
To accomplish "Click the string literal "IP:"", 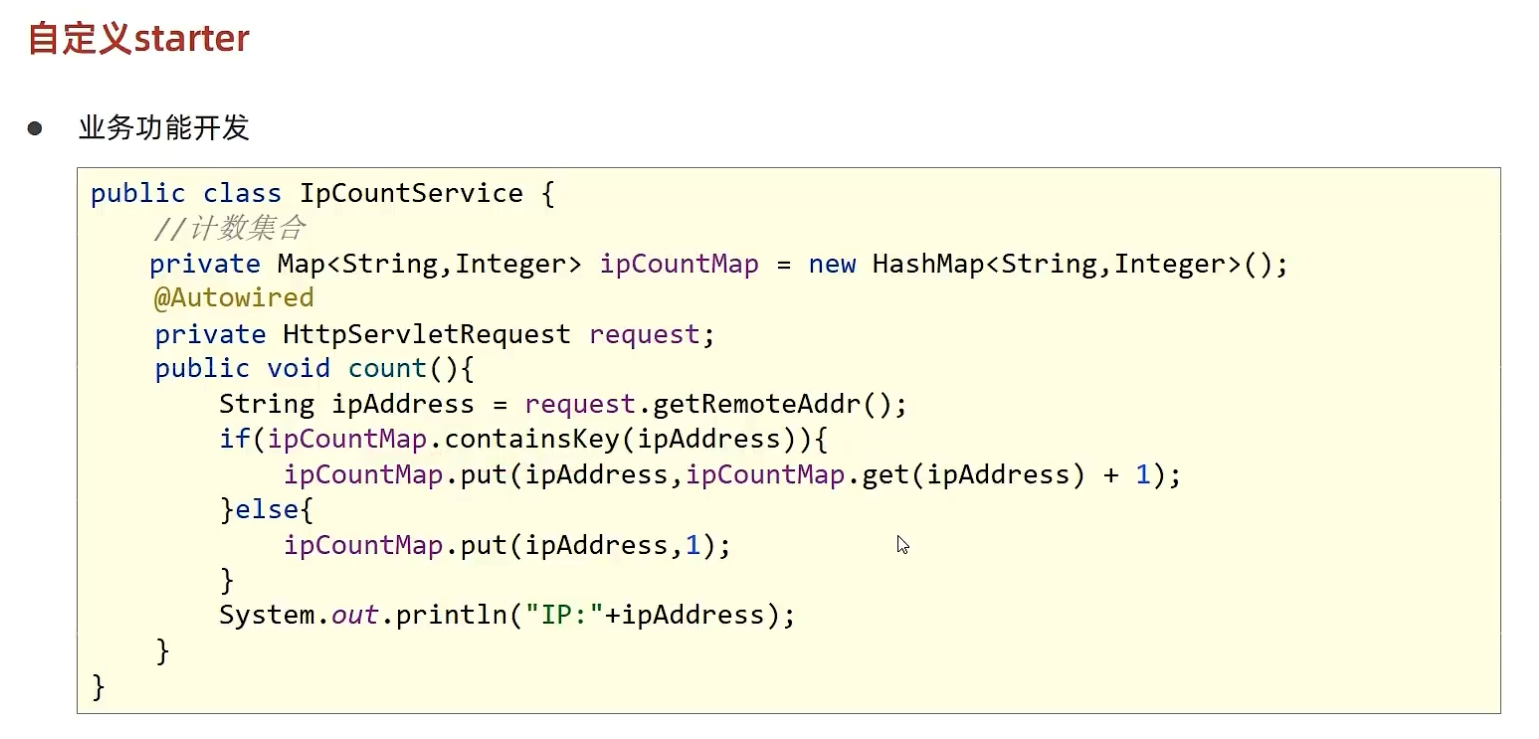I will tap(563, 615).
